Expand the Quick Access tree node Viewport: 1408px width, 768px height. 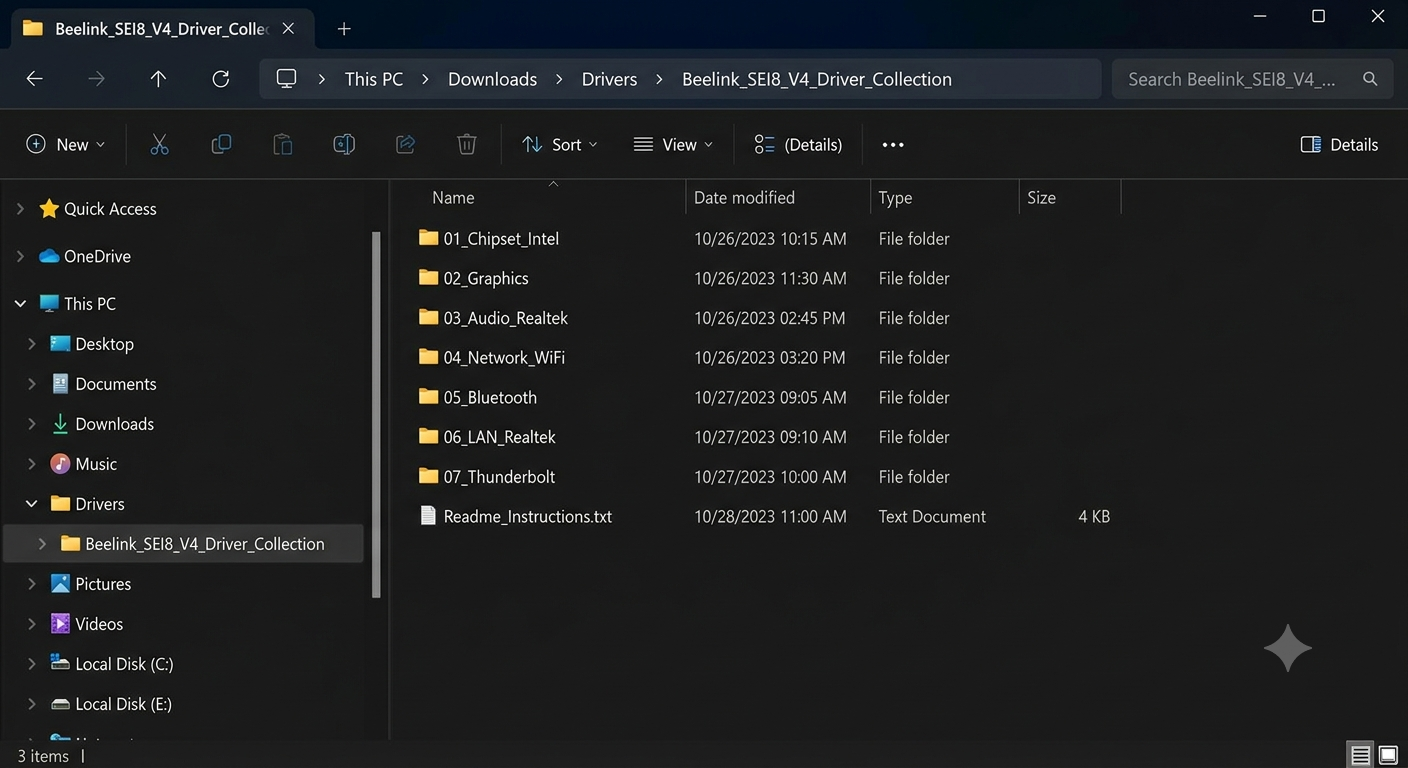[x=20, y=209]
